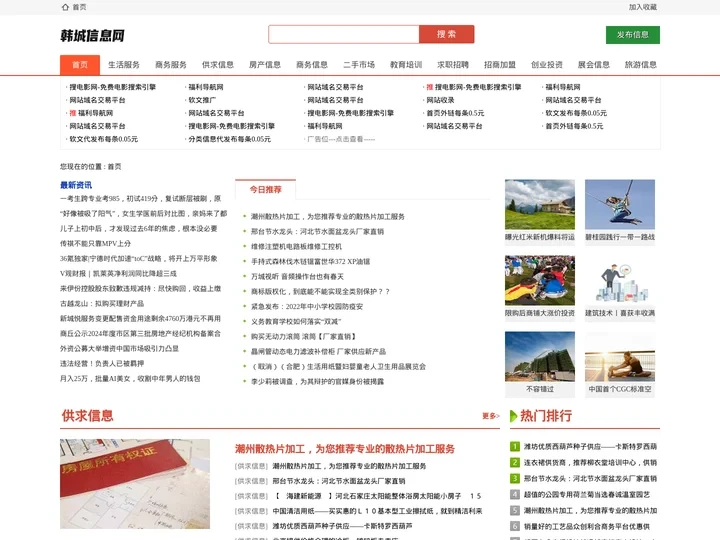The image size is (720, 540).
Task: Open the 旅游信息 navigation item
Action: pyautogui.click(x=641, y=65)
